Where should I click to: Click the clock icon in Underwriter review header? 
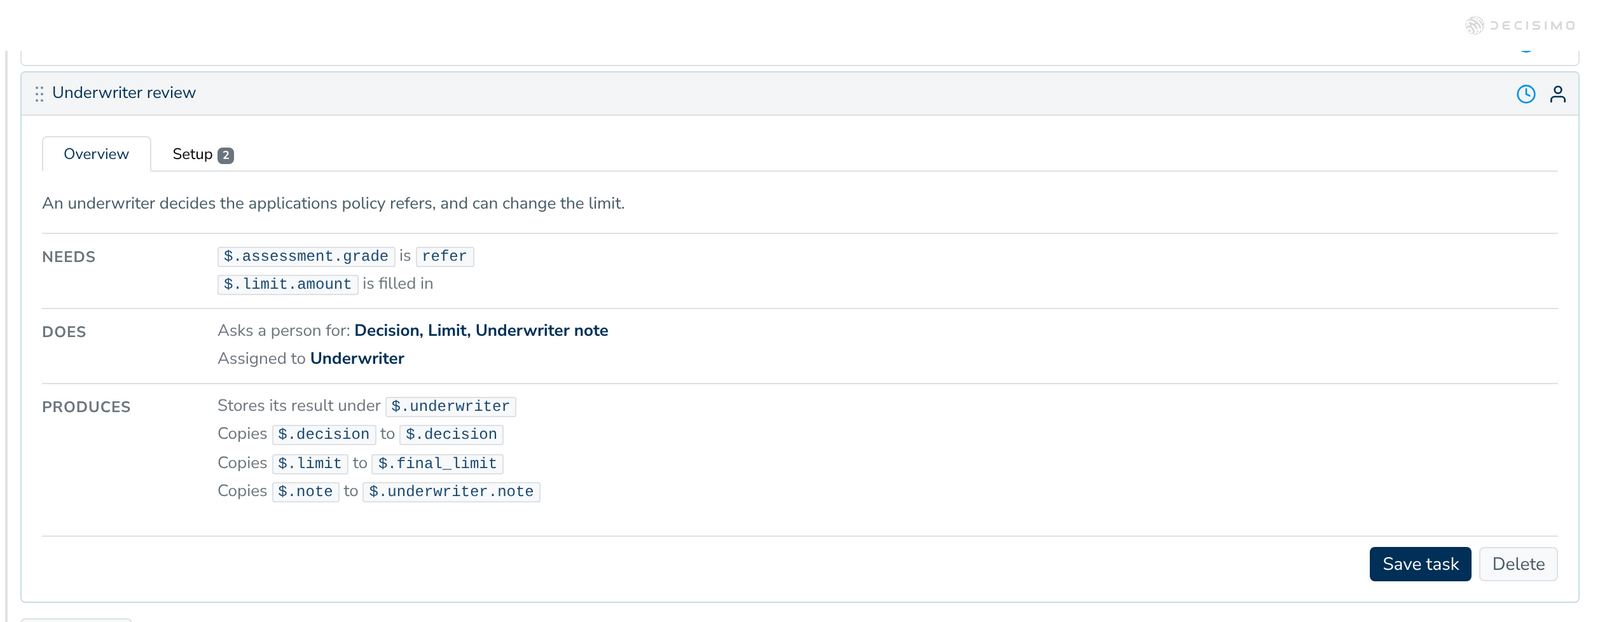click(x=1526, y=94)
